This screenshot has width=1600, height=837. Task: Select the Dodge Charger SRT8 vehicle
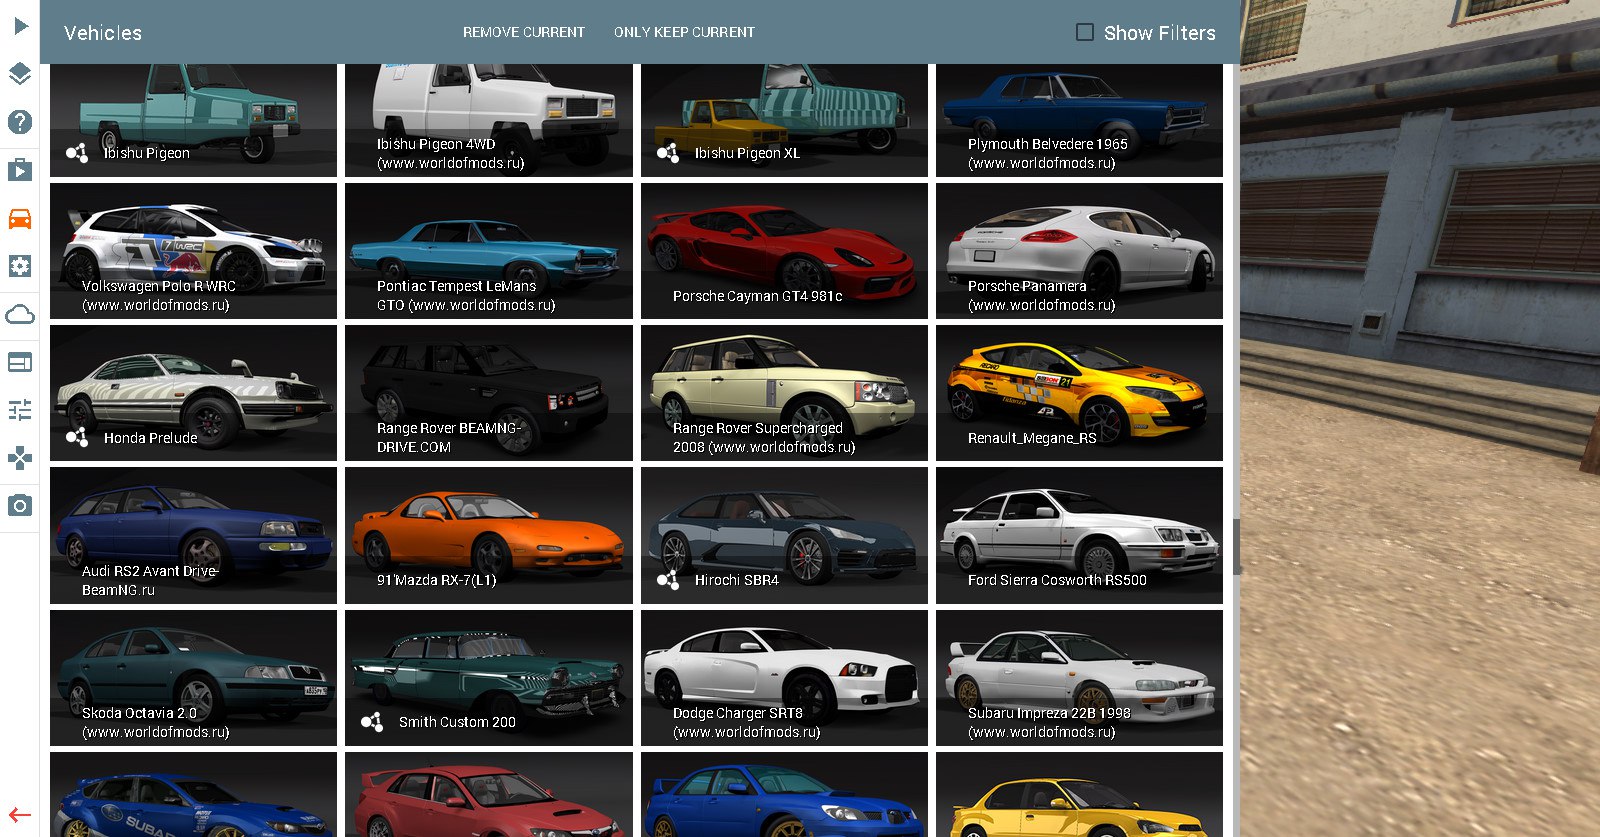[784, 678]
